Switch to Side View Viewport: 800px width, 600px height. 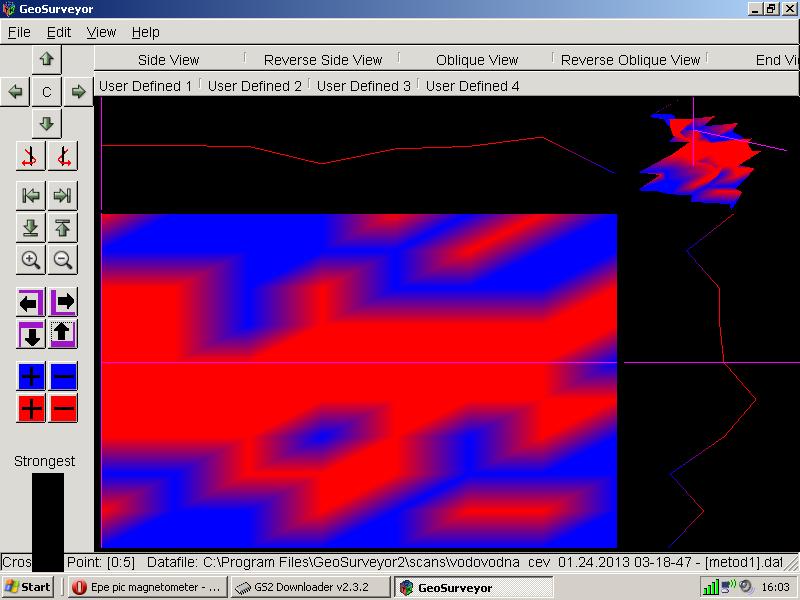[168, 60]
